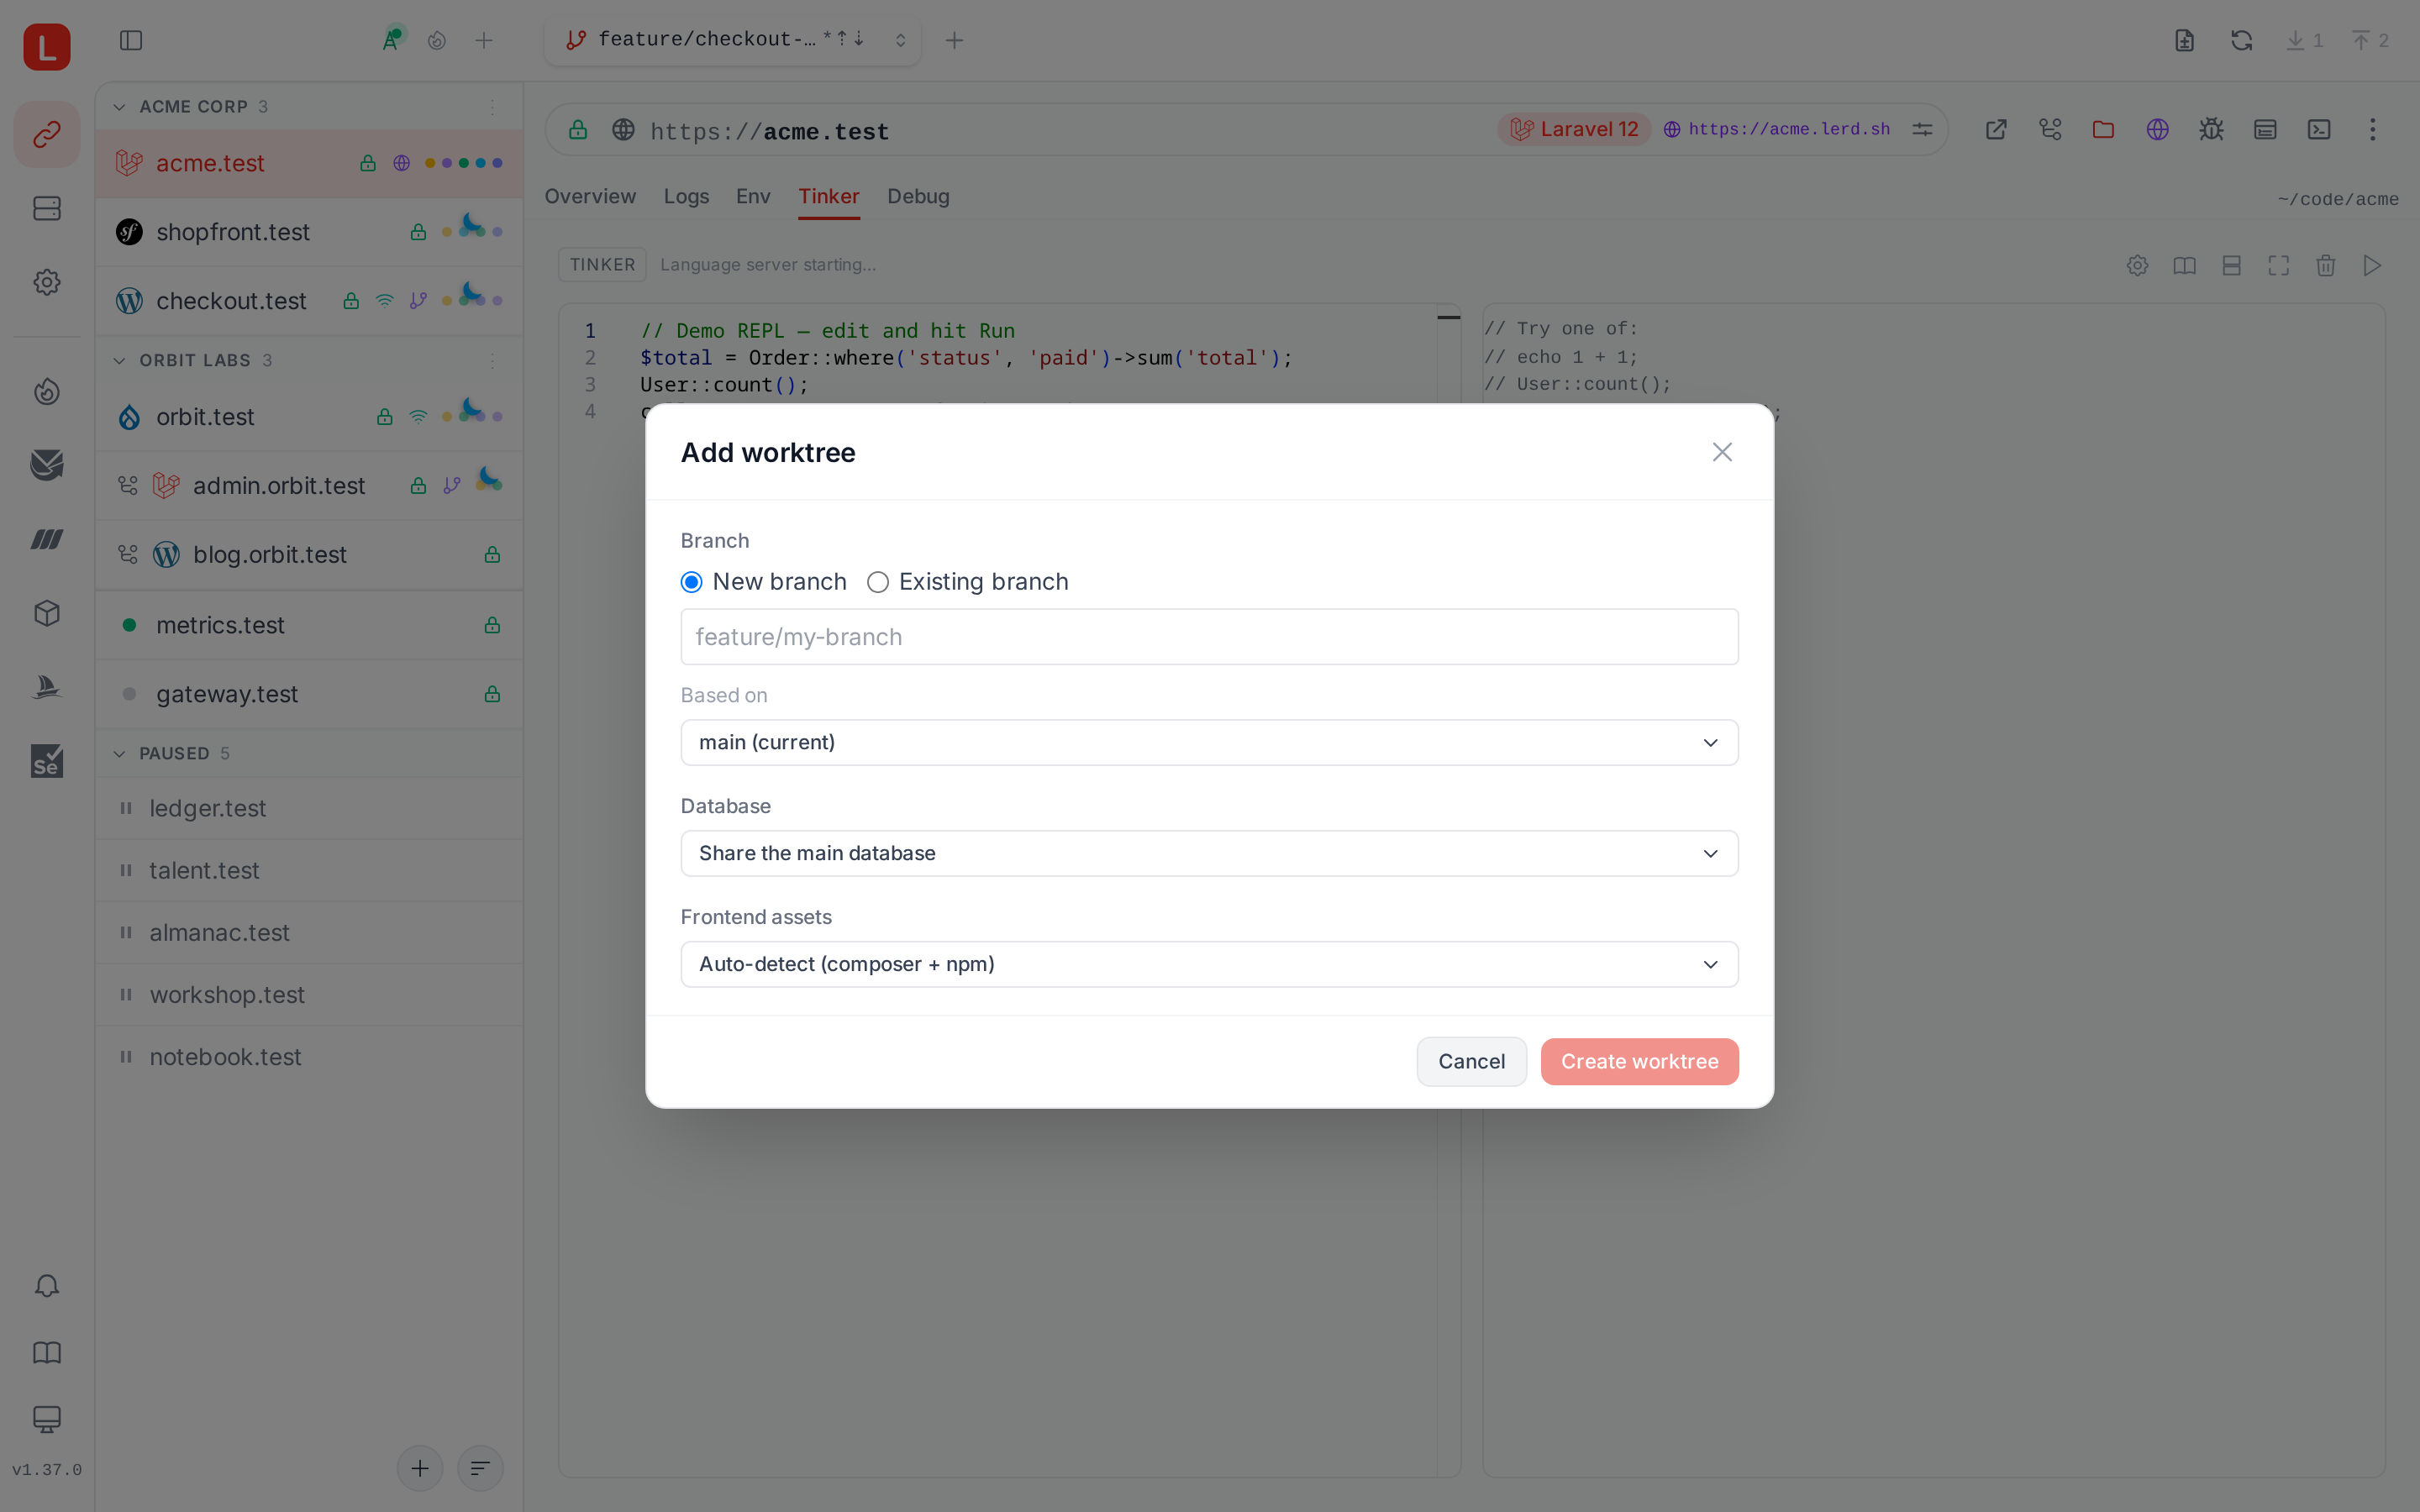Toggle the sidebar panel icon
The width and height of the screenshot is (2420, 1512).
point(131,40)
